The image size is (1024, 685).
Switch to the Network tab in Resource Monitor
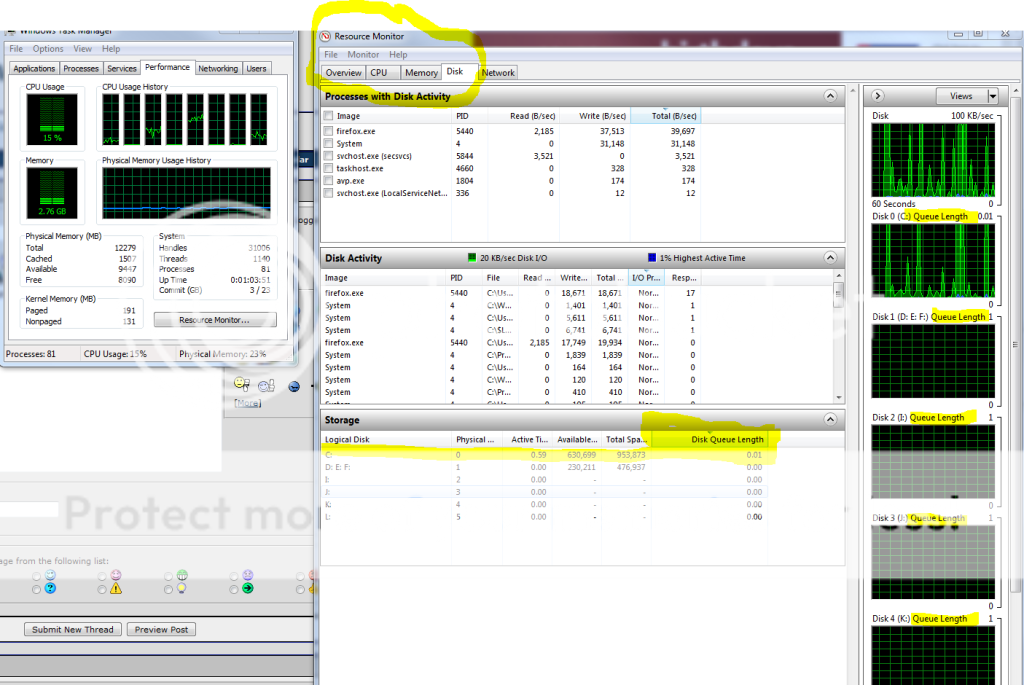pos(498,73)
